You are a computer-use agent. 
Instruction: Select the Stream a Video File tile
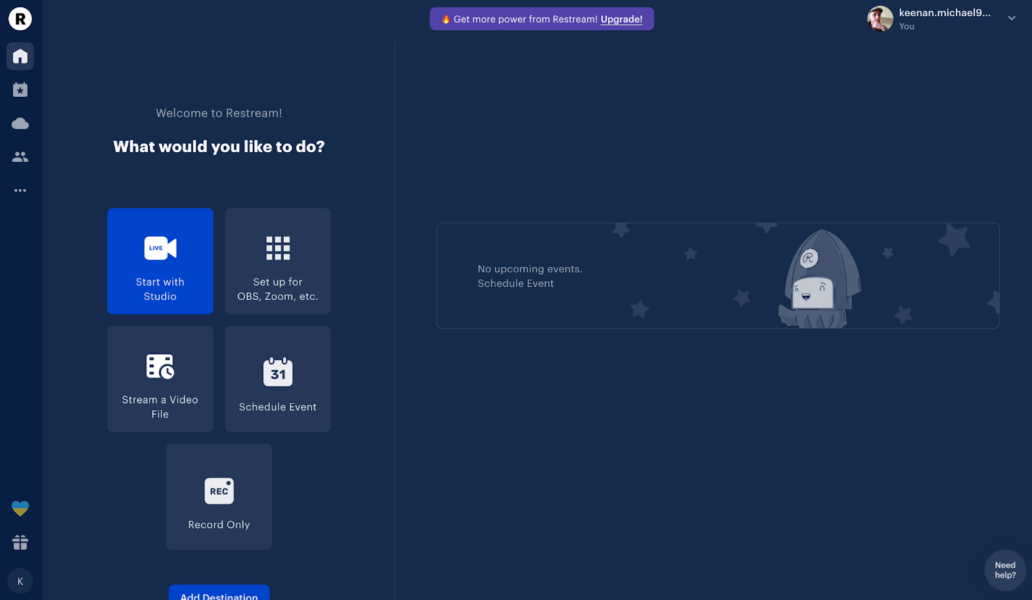[x=160, y=379]
